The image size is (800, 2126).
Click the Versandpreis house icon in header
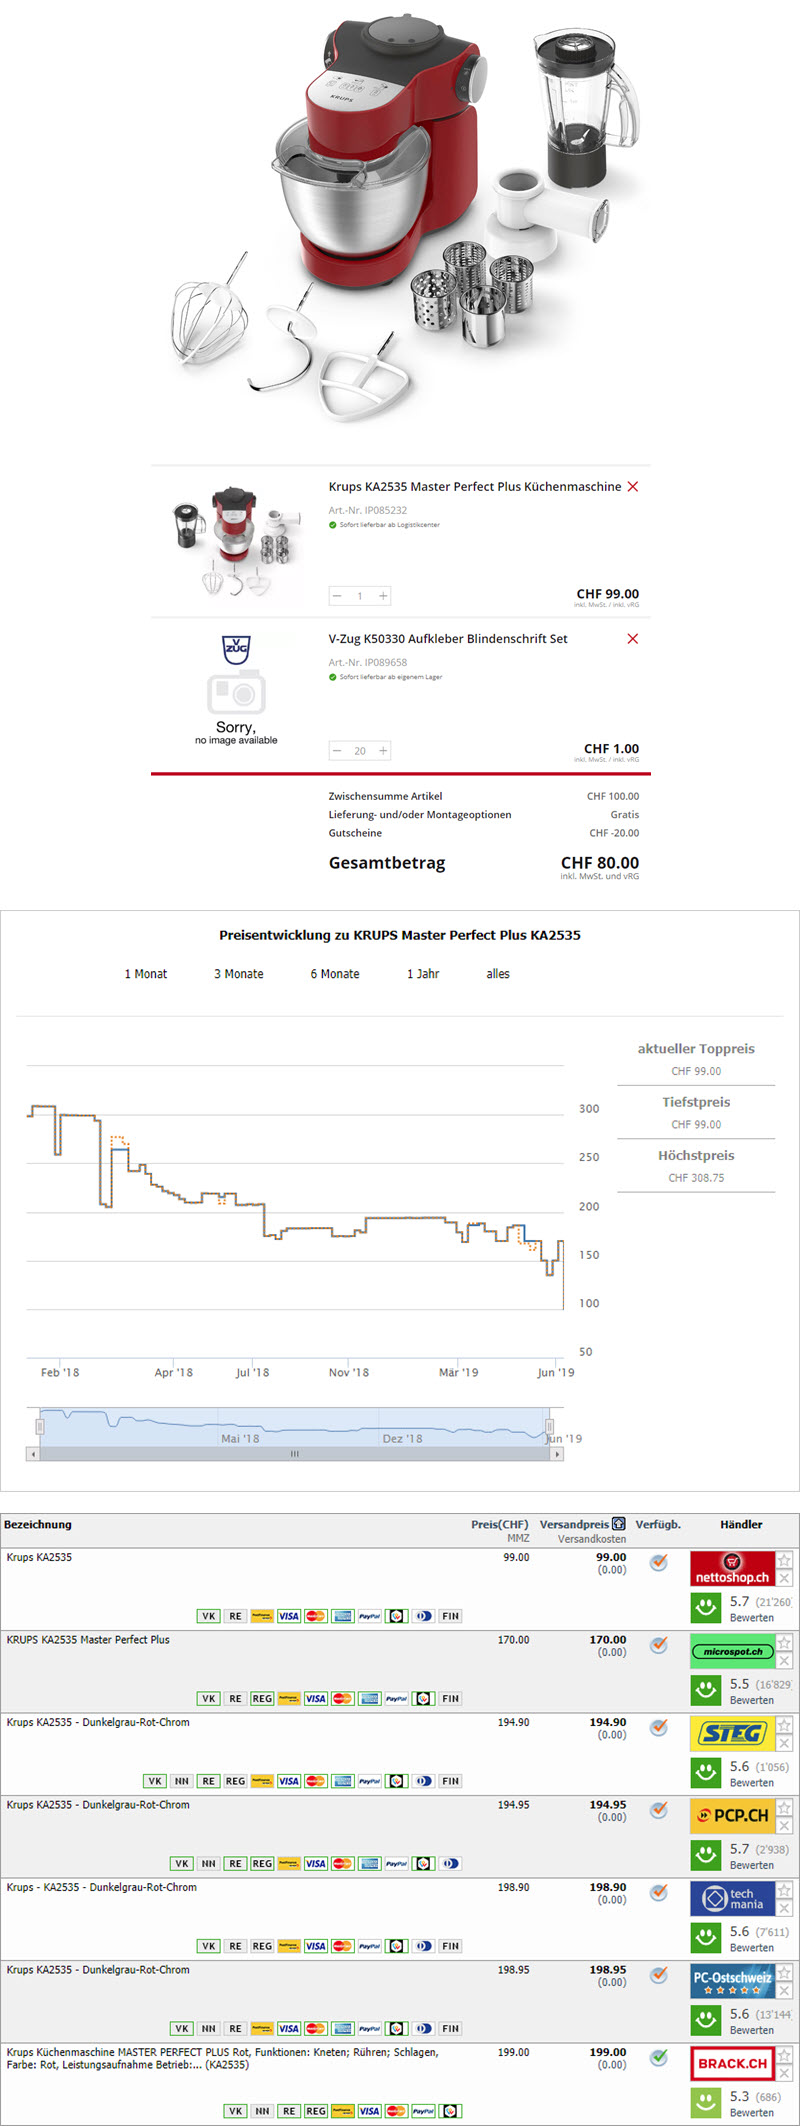click(x=619, y=1524)
